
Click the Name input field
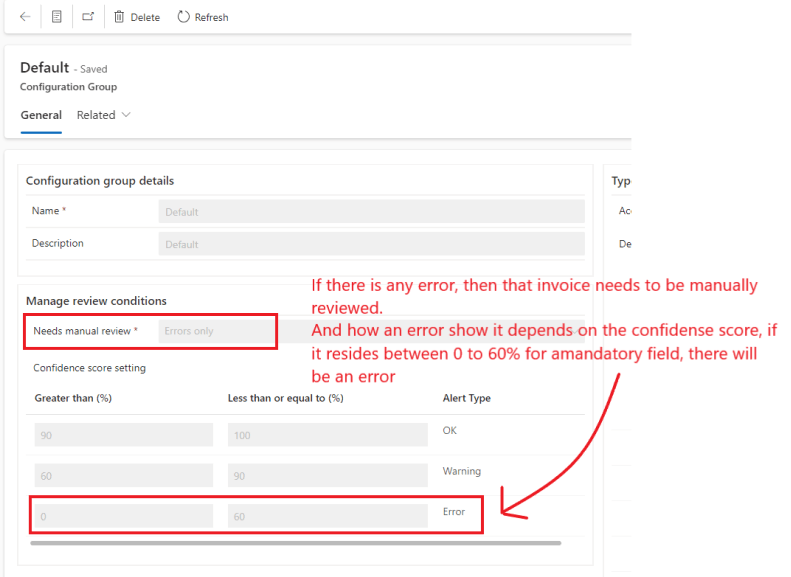coord(371,212)
